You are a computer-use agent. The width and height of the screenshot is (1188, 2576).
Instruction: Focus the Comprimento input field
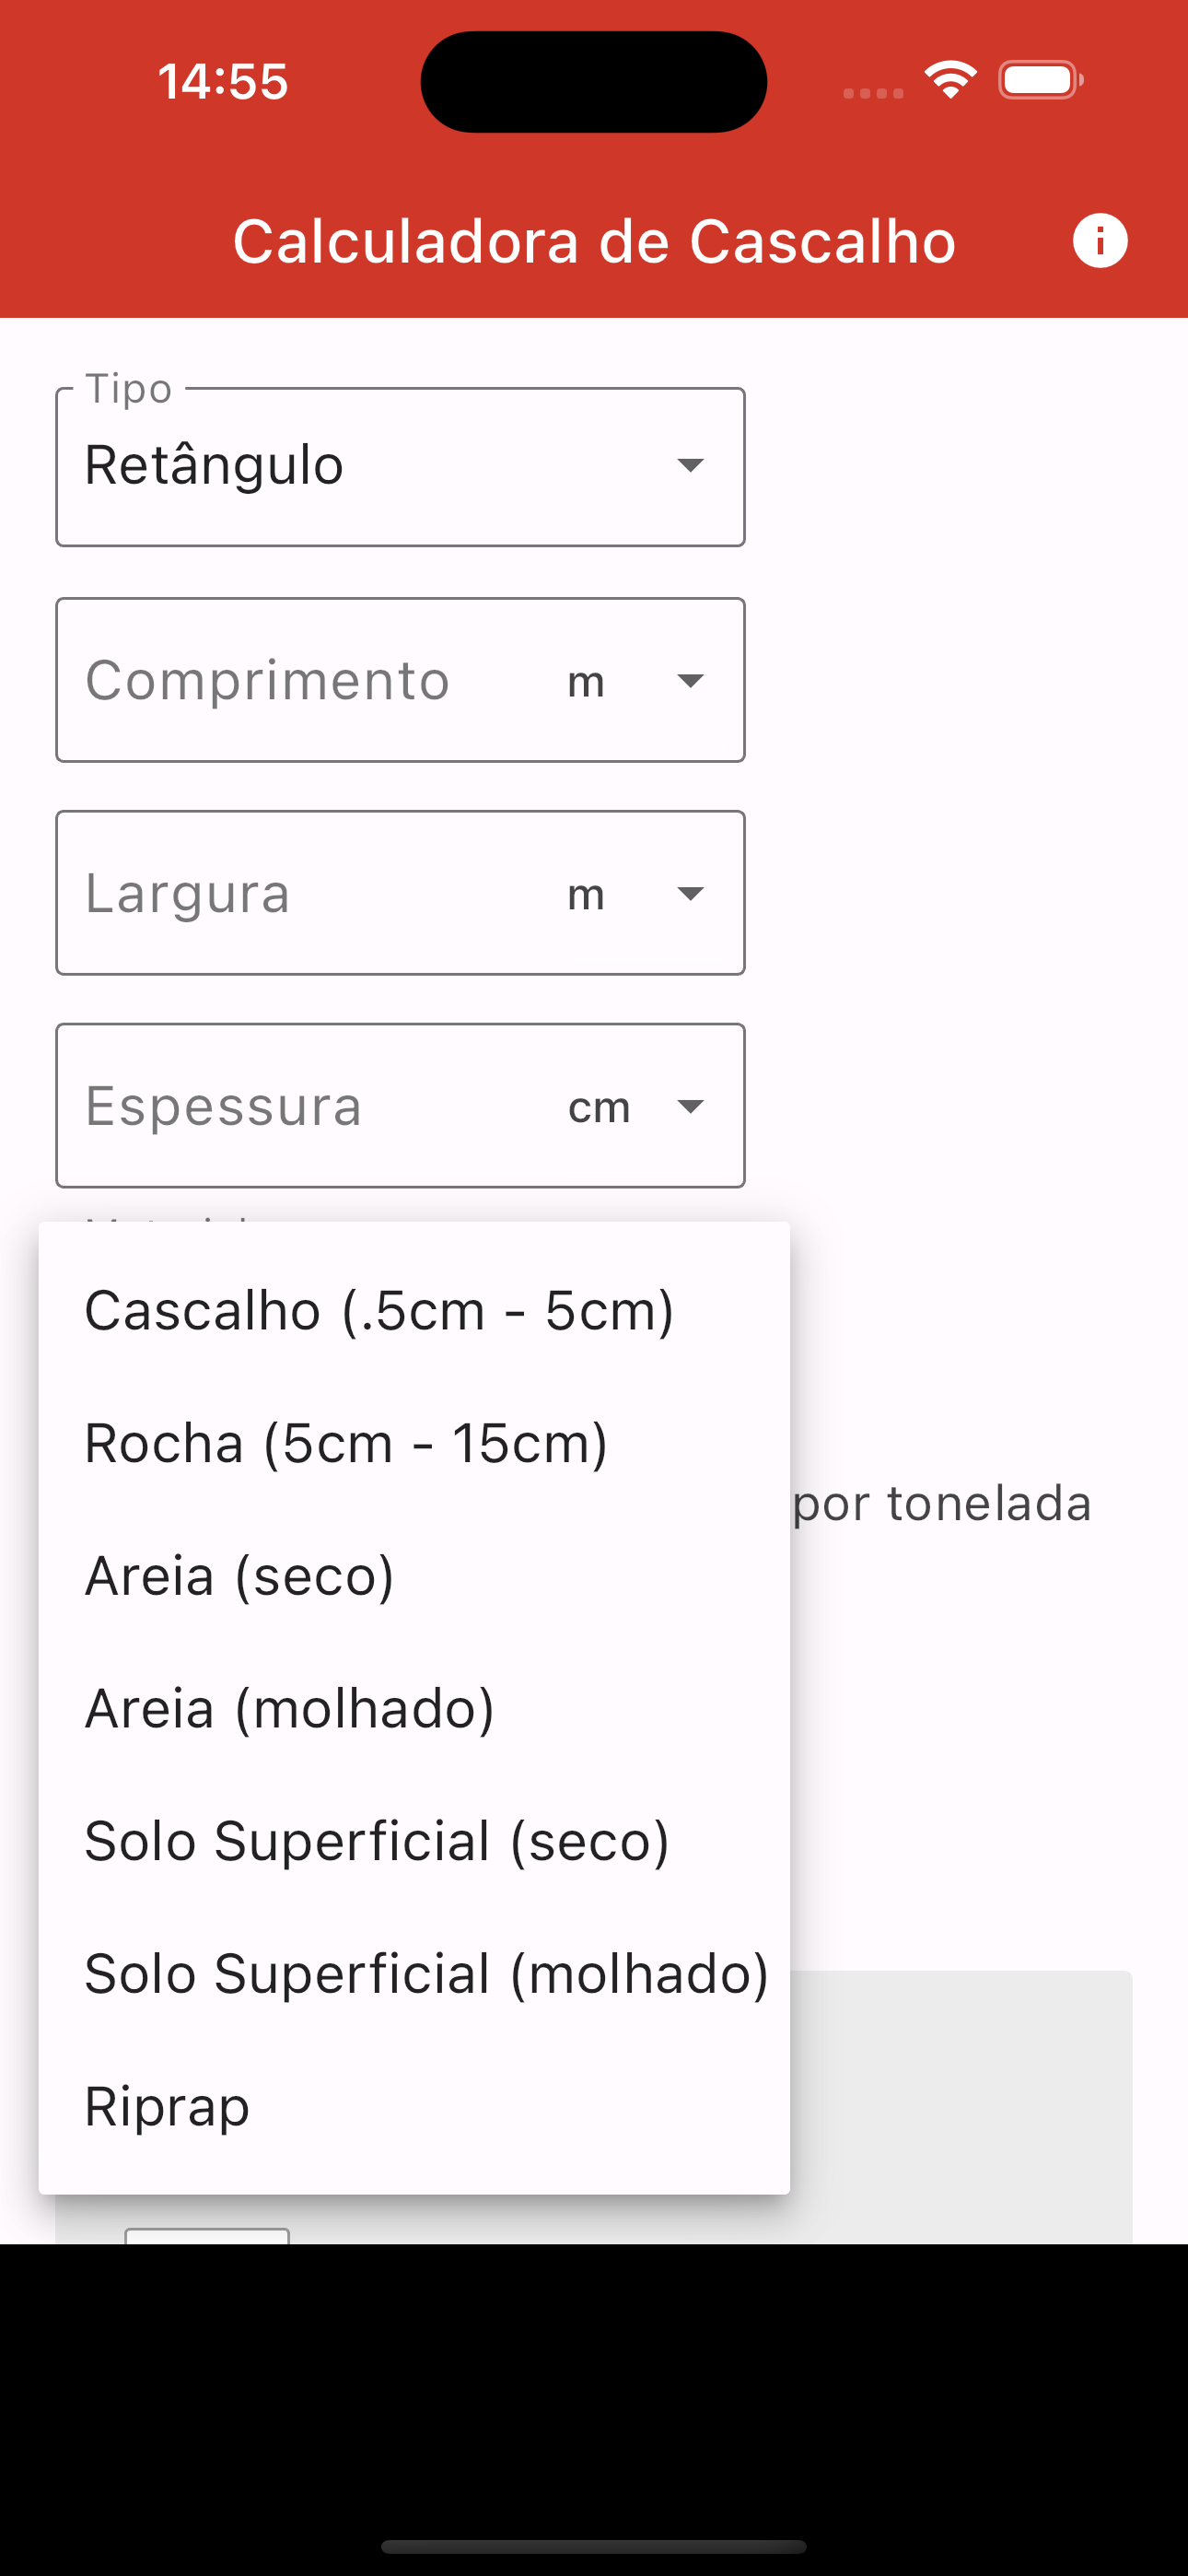[x=300, y=681]
